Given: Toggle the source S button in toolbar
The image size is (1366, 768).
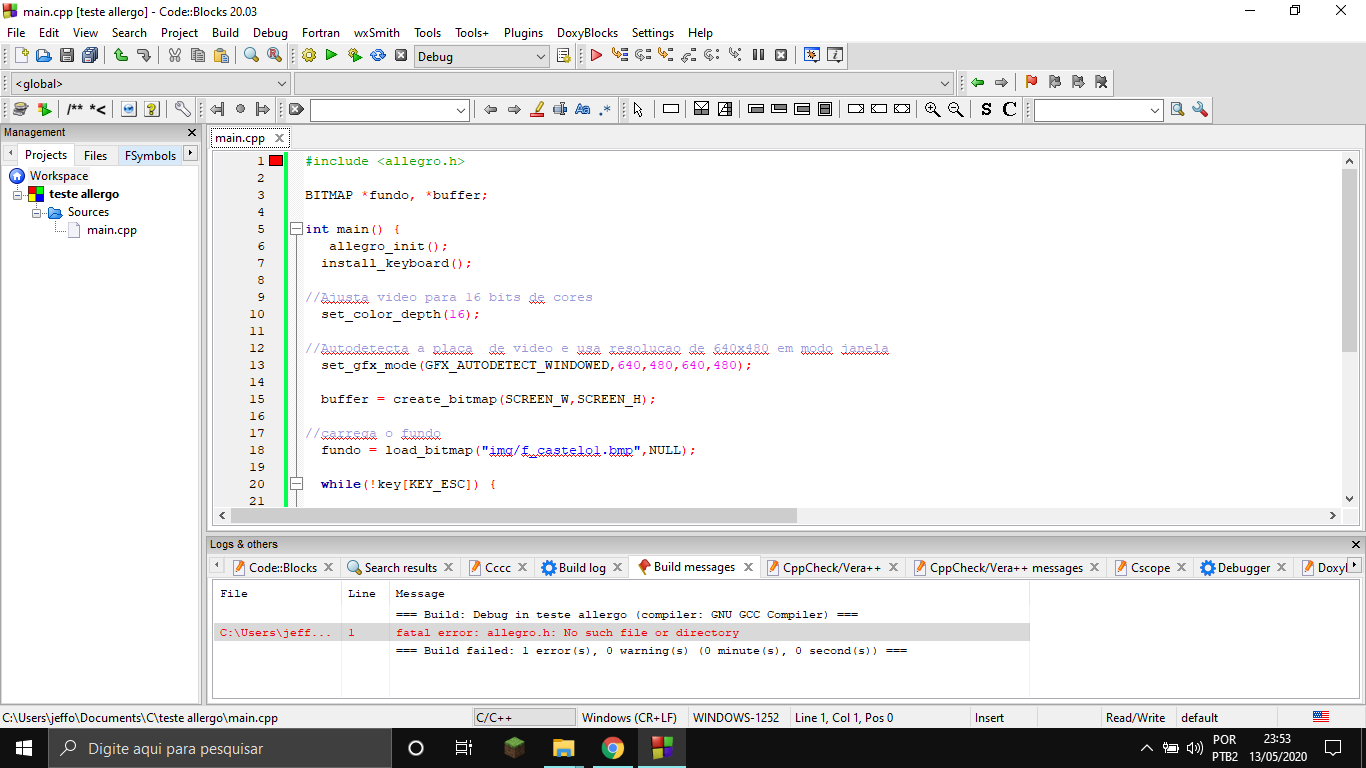Looking at the screenshot, I should [x=986, y=110].
